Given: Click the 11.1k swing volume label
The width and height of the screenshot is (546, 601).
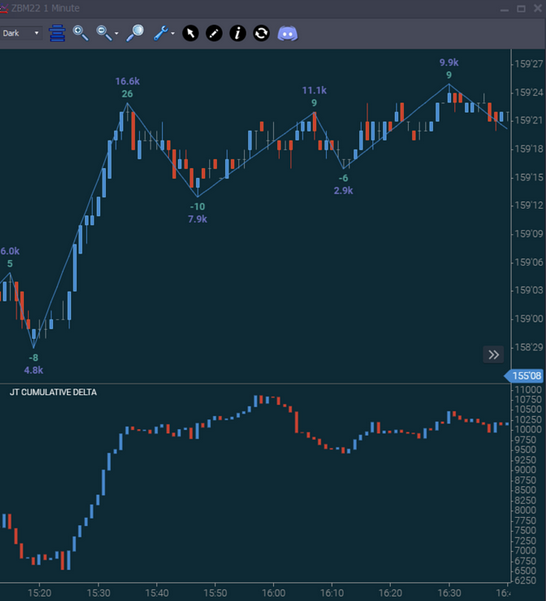Looking at the screenshot, I should coord(314,90).
